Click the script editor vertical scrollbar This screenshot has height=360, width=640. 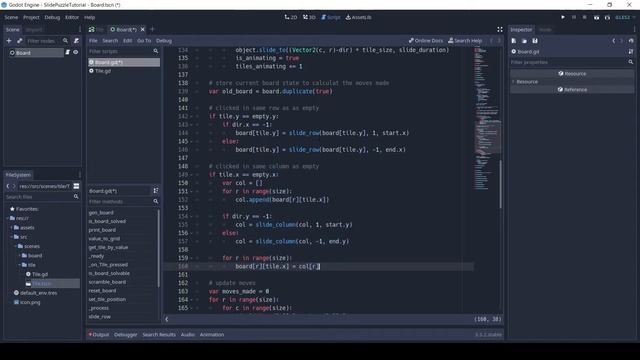[x=501, y=184]
